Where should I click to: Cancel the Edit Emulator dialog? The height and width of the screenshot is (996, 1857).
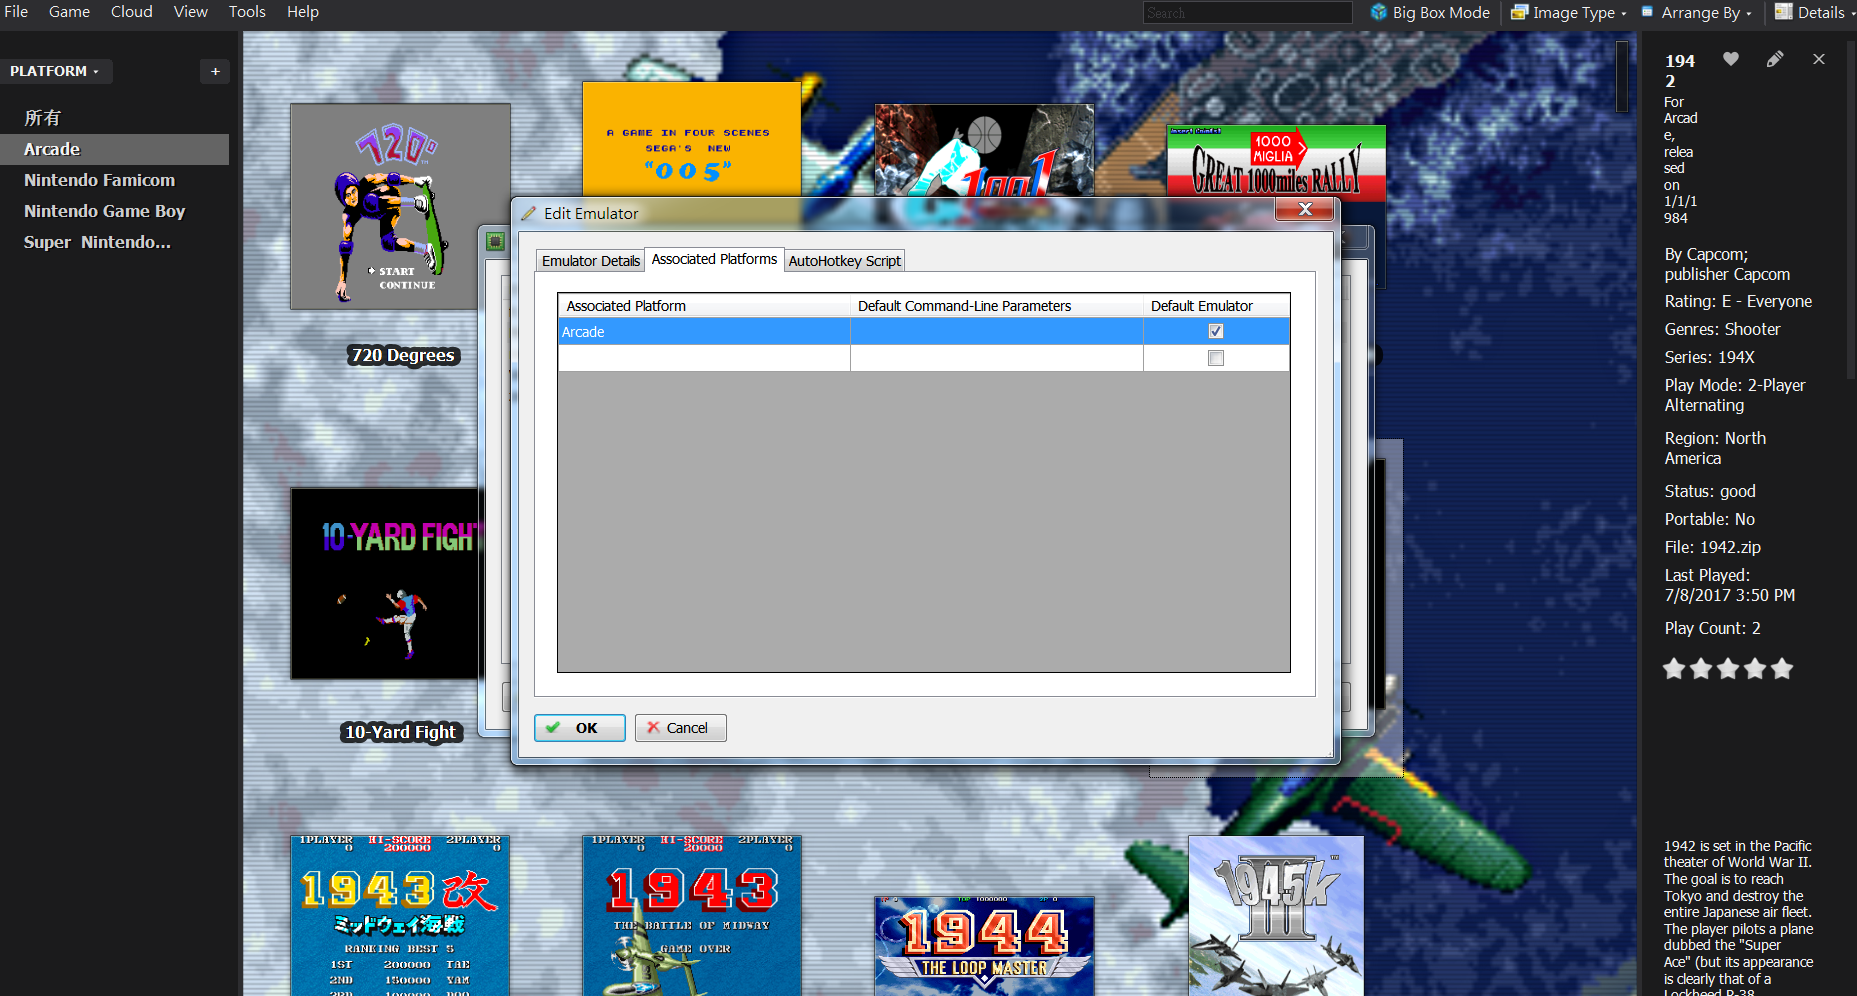pos(680,728)
